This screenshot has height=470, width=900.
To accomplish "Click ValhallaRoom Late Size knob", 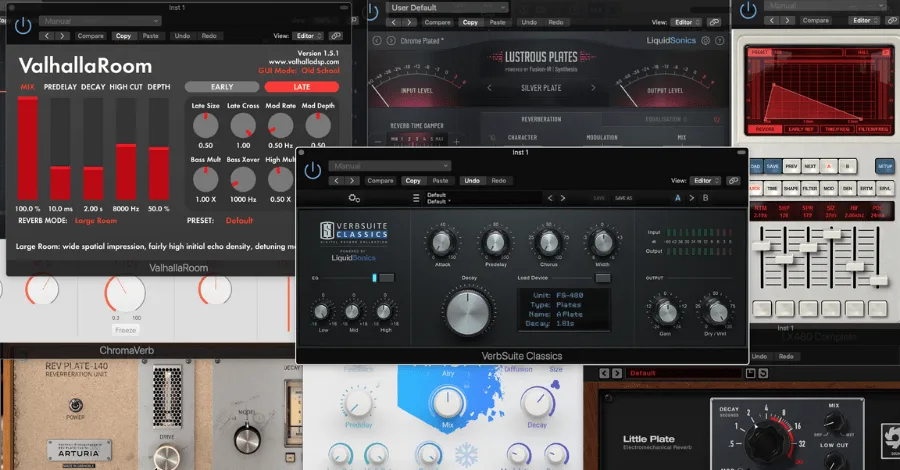I will point(205,125).
